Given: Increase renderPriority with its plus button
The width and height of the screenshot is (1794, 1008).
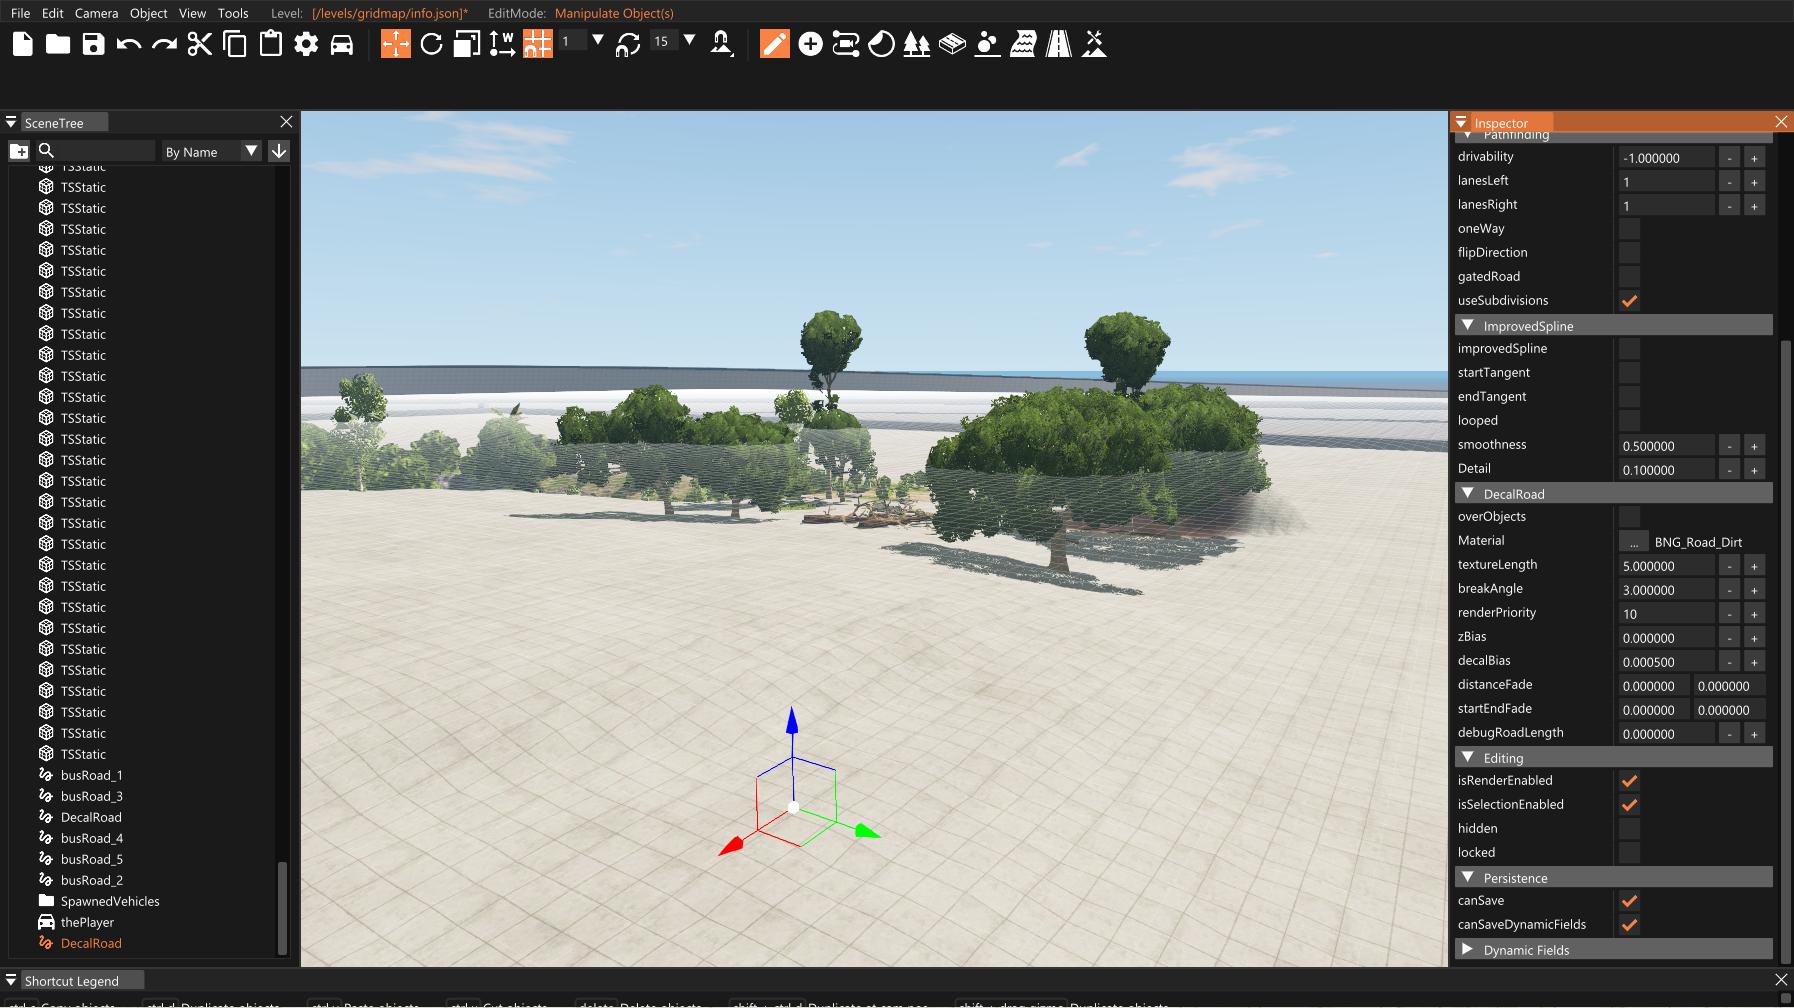Looking at the screenshot, I should 1754,614.
